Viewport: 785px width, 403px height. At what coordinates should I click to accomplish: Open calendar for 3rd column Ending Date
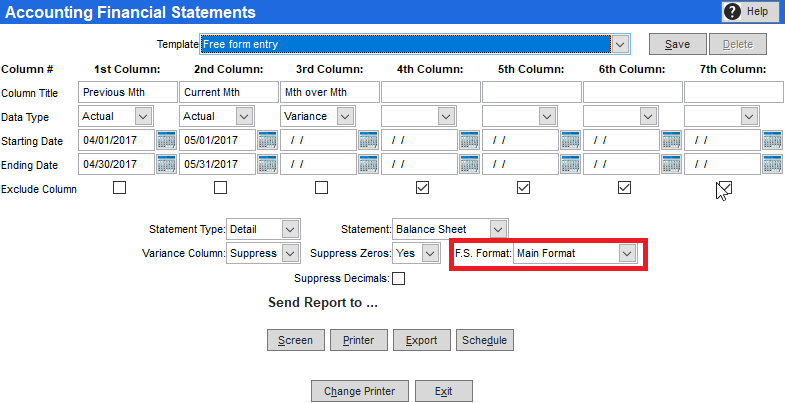coord(368,164)
